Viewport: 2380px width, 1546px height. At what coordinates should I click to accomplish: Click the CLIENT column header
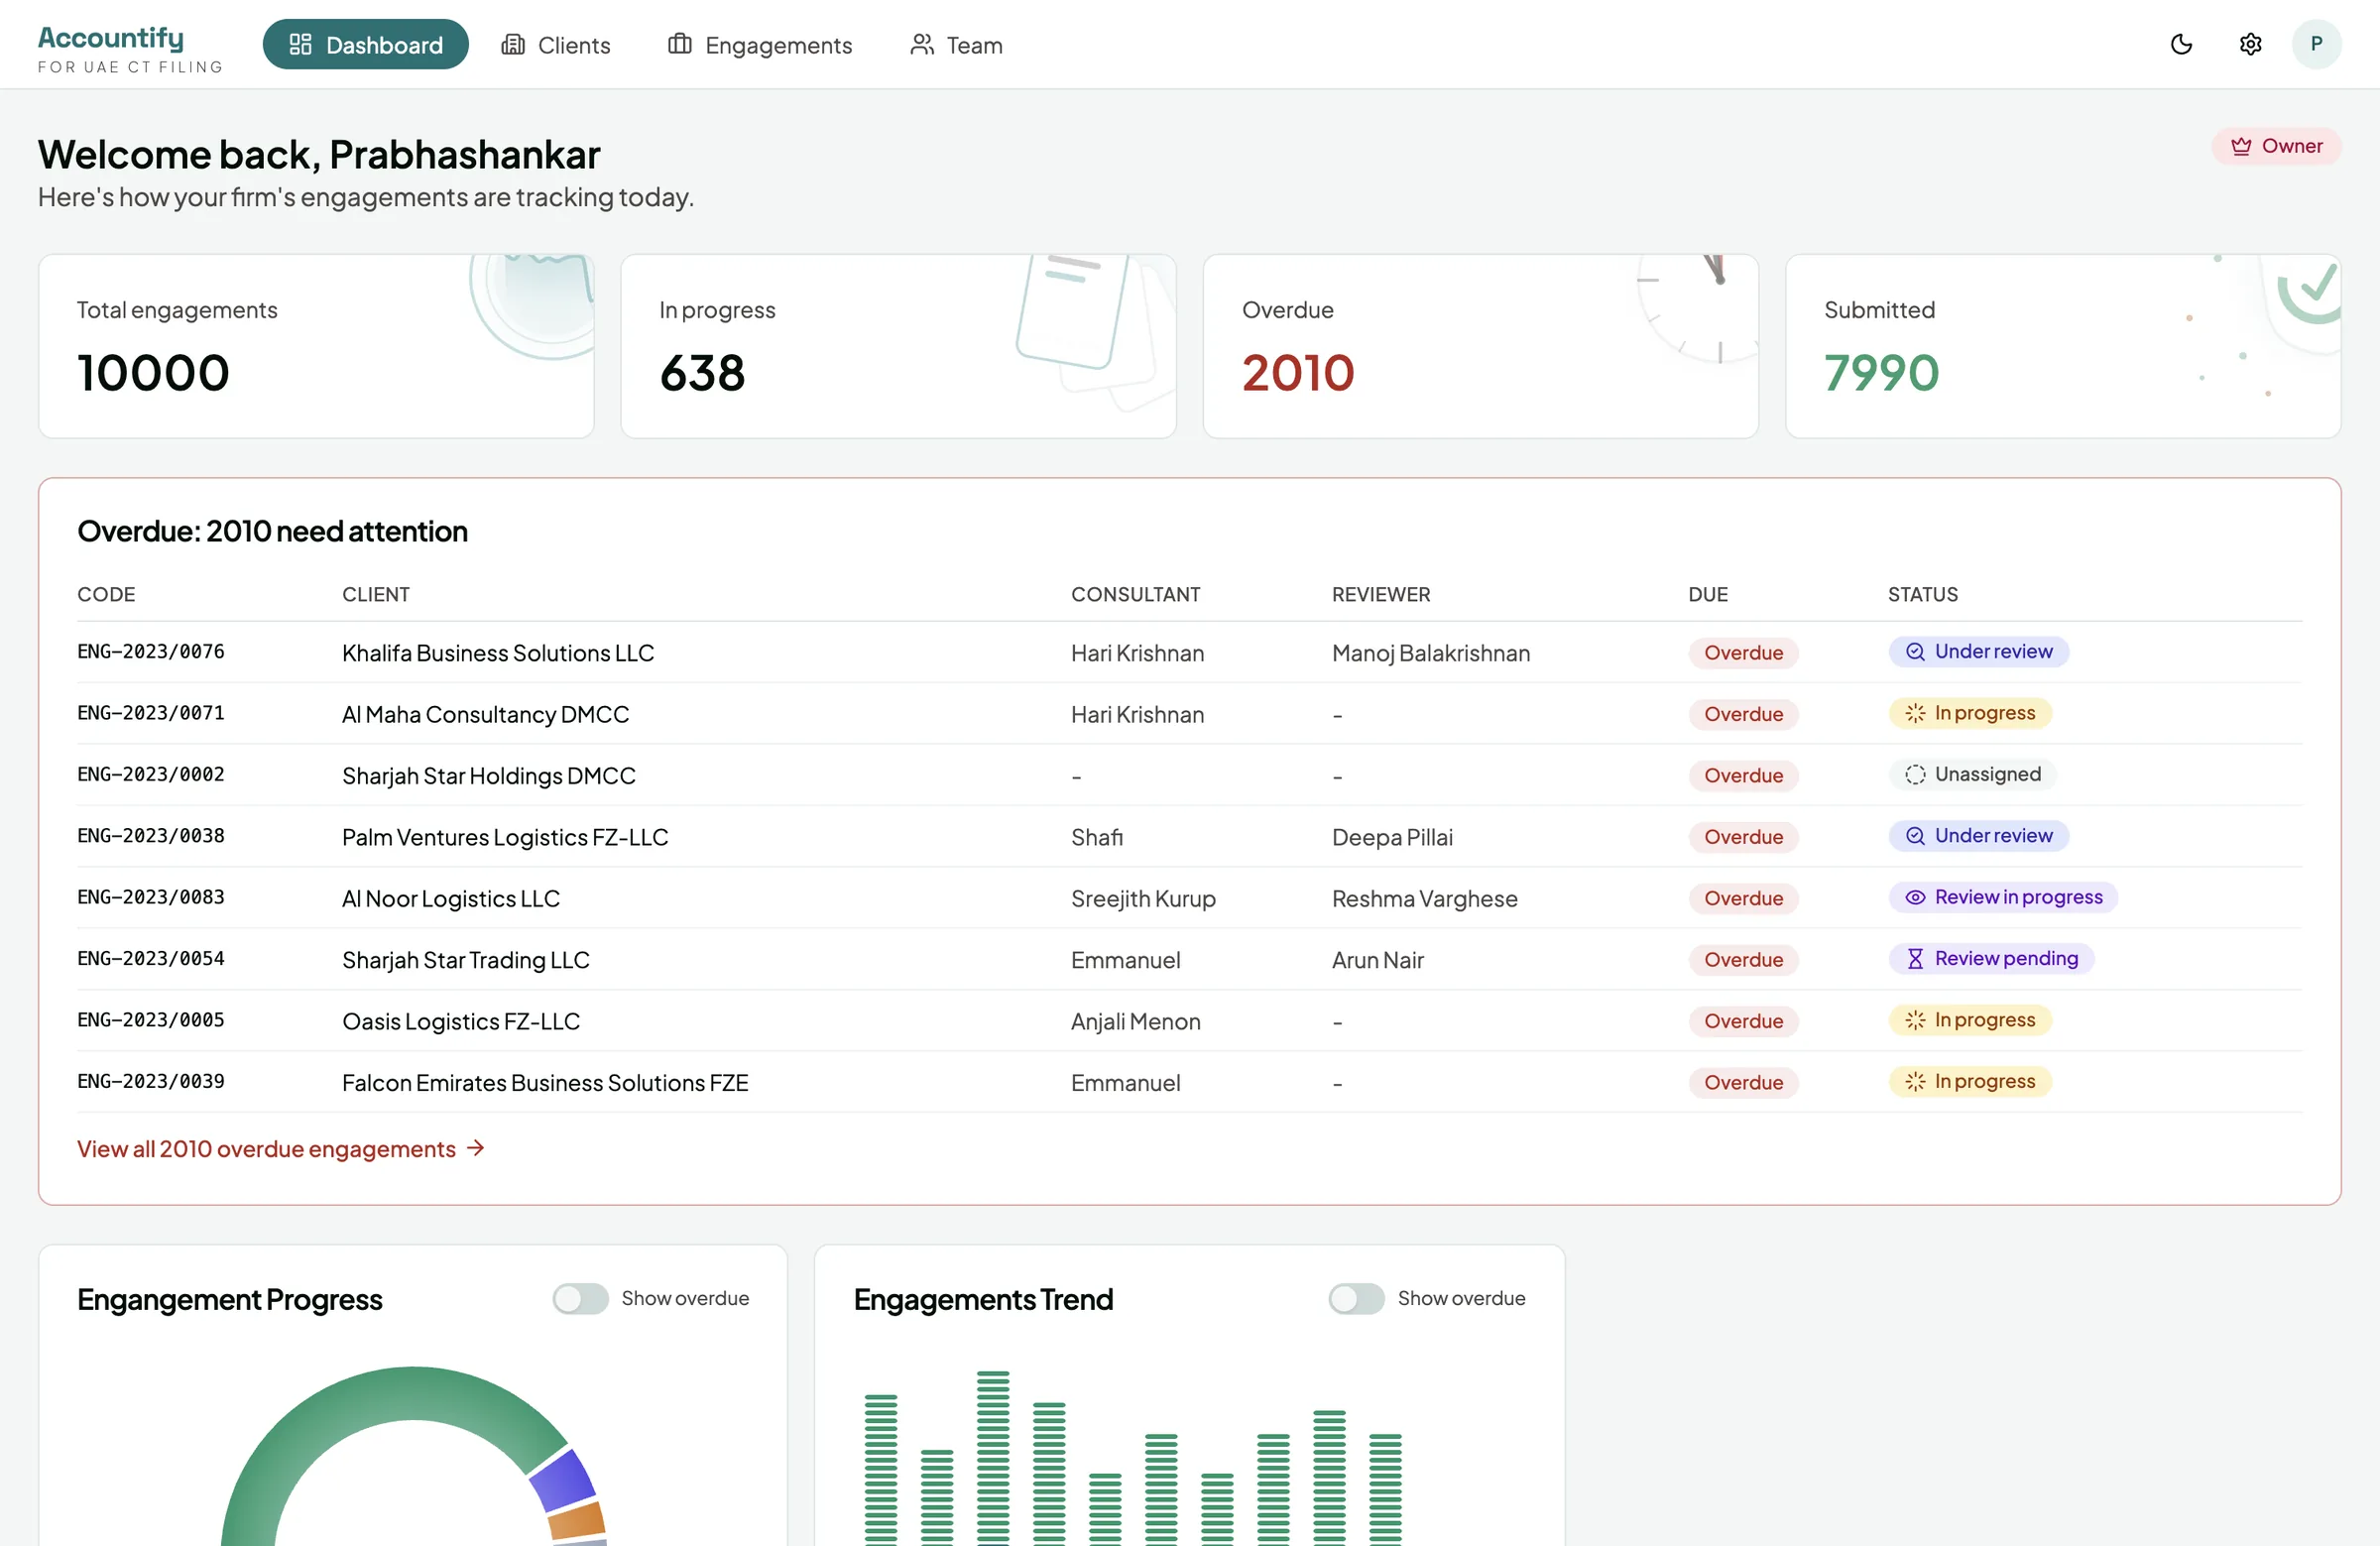click(x=376, y=594)
